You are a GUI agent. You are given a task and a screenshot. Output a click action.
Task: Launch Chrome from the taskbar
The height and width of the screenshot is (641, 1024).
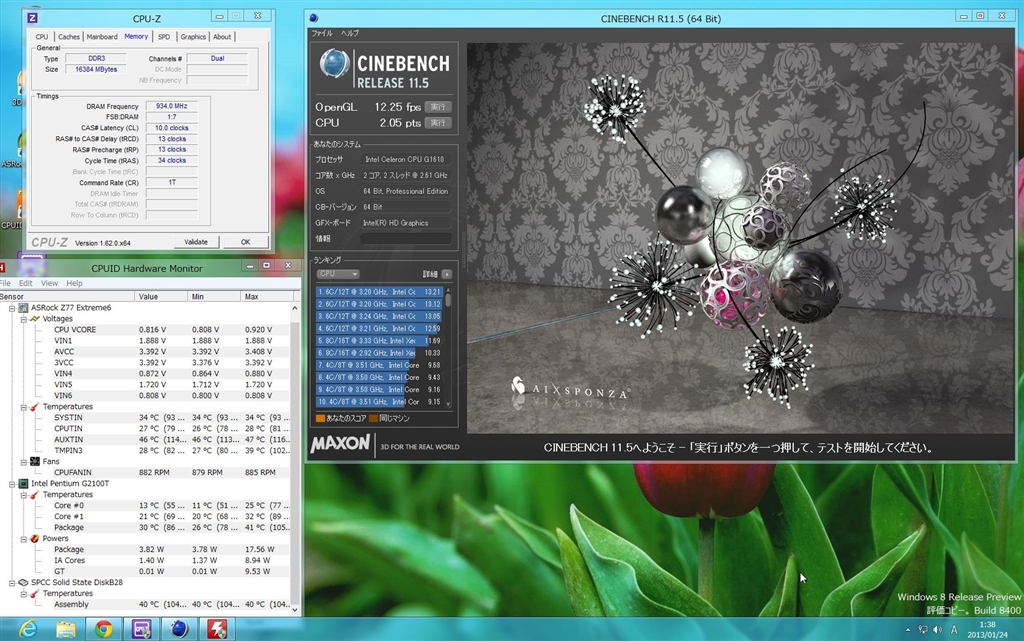(x=102, y=629)
